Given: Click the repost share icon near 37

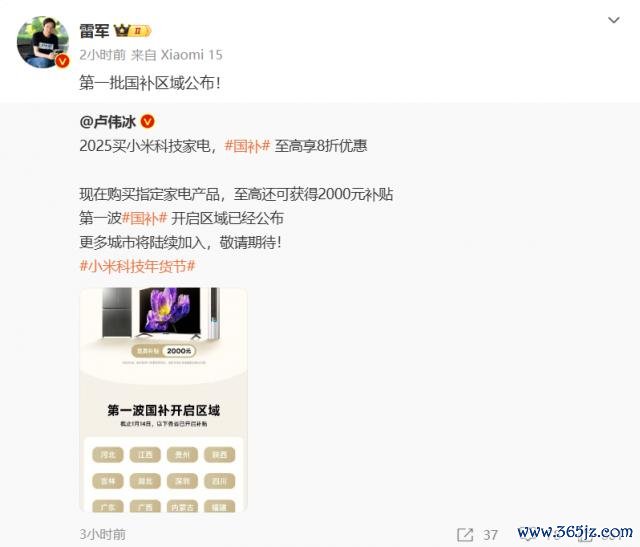Looking at the screenshot, I should (465, 534).
